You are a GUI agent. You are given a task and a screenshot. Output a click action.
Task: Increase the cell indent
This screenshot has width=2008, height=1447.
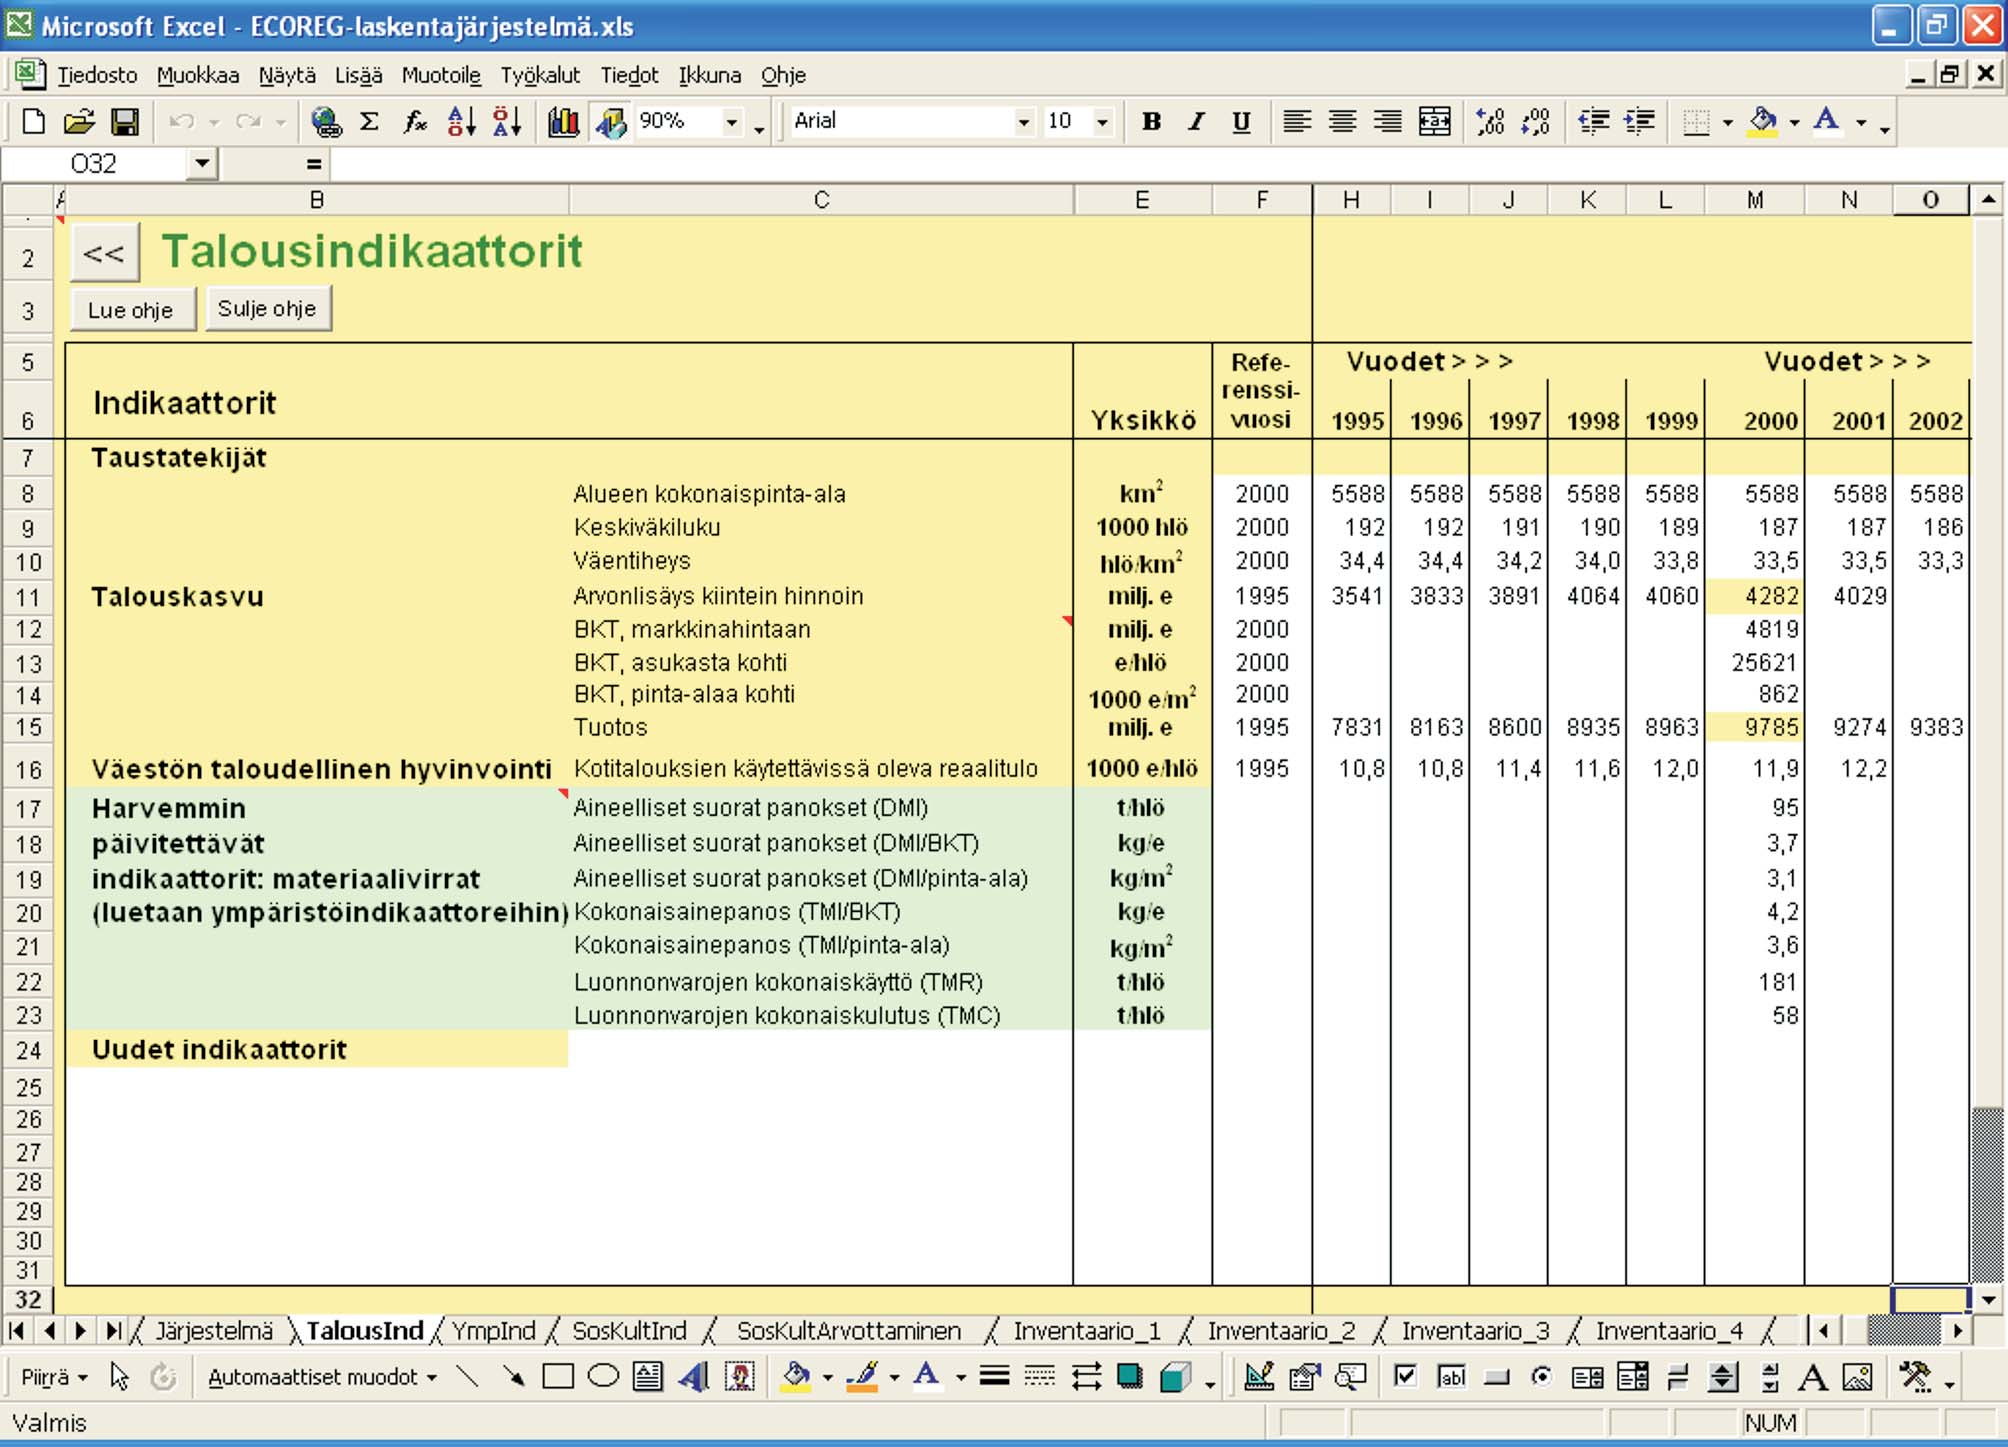click(1639, 122)
